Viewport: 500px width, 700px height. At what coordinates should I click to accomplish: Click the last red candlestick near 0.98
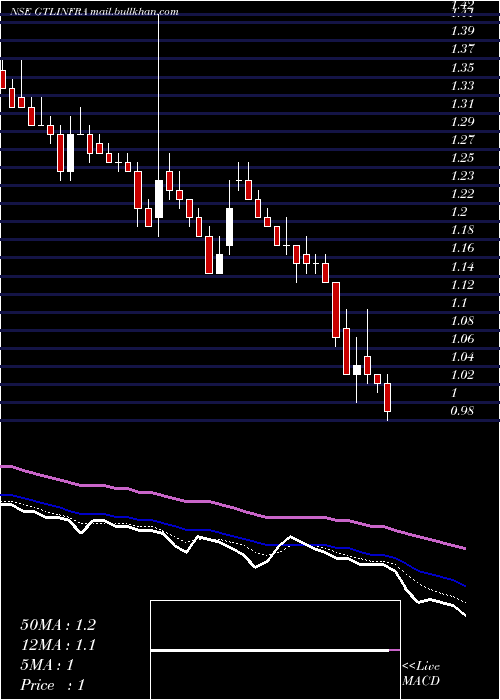[x=388, y=397]
